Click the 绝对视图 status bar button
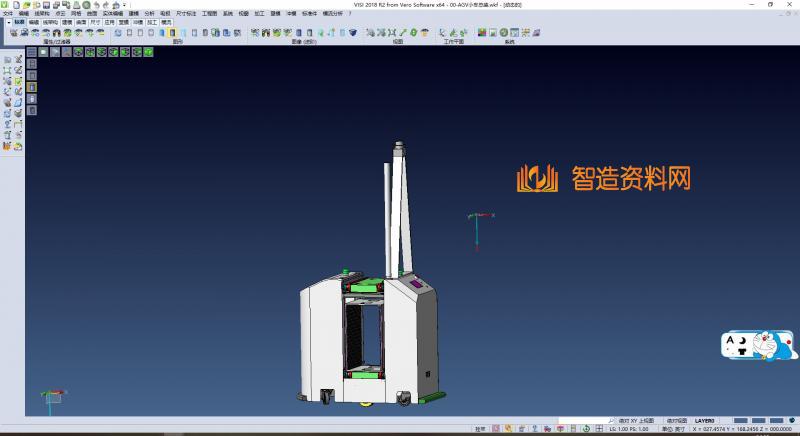800x436 pixels. [x=676, y=420]
